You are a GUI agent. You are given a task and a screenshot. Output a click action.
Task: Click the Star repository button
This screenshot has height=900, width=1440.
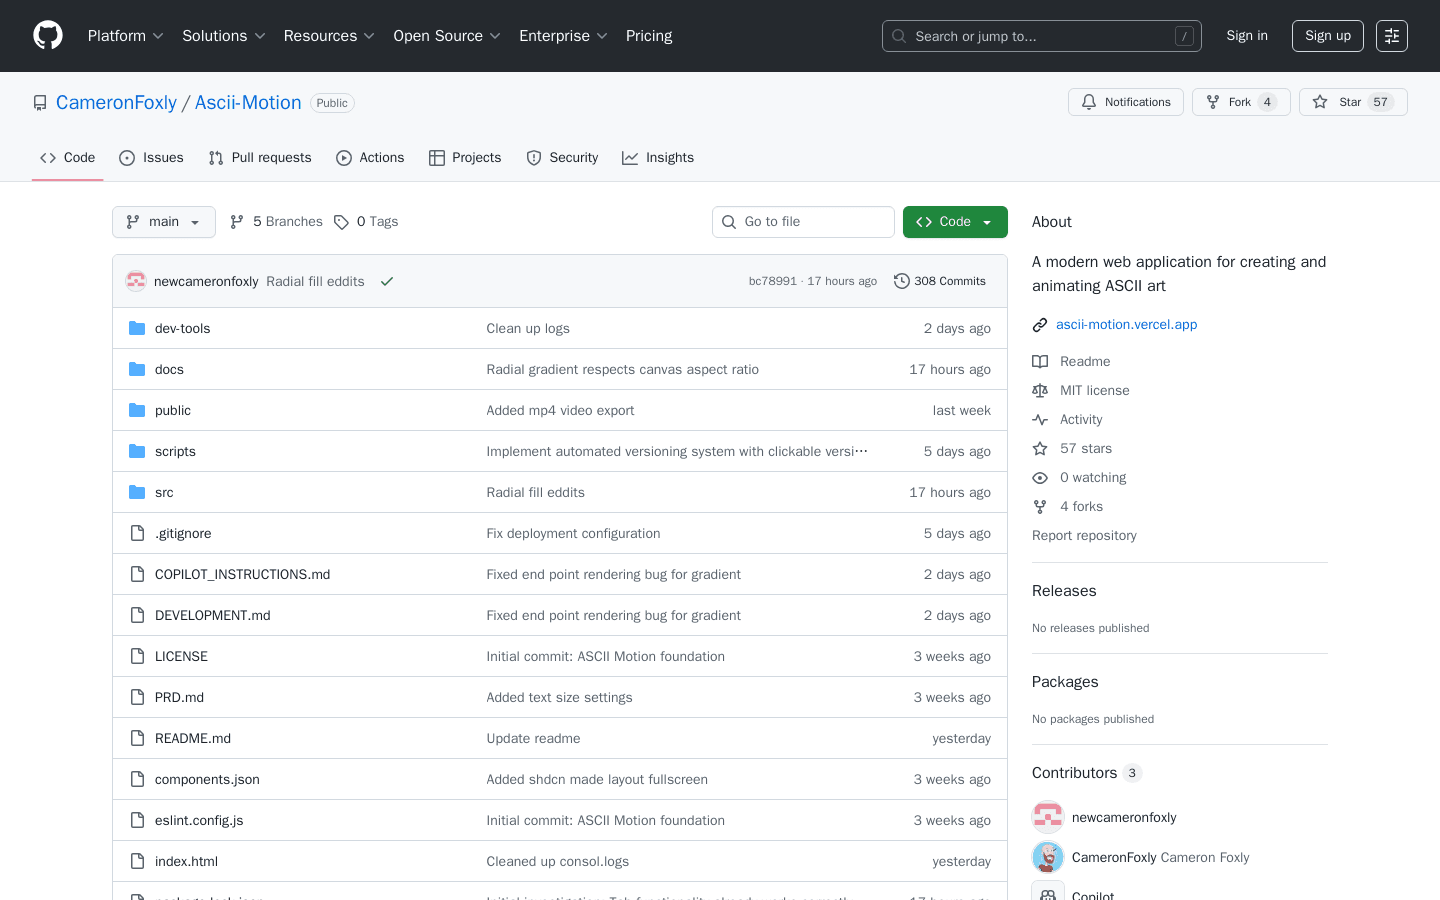pos(1352,102)
